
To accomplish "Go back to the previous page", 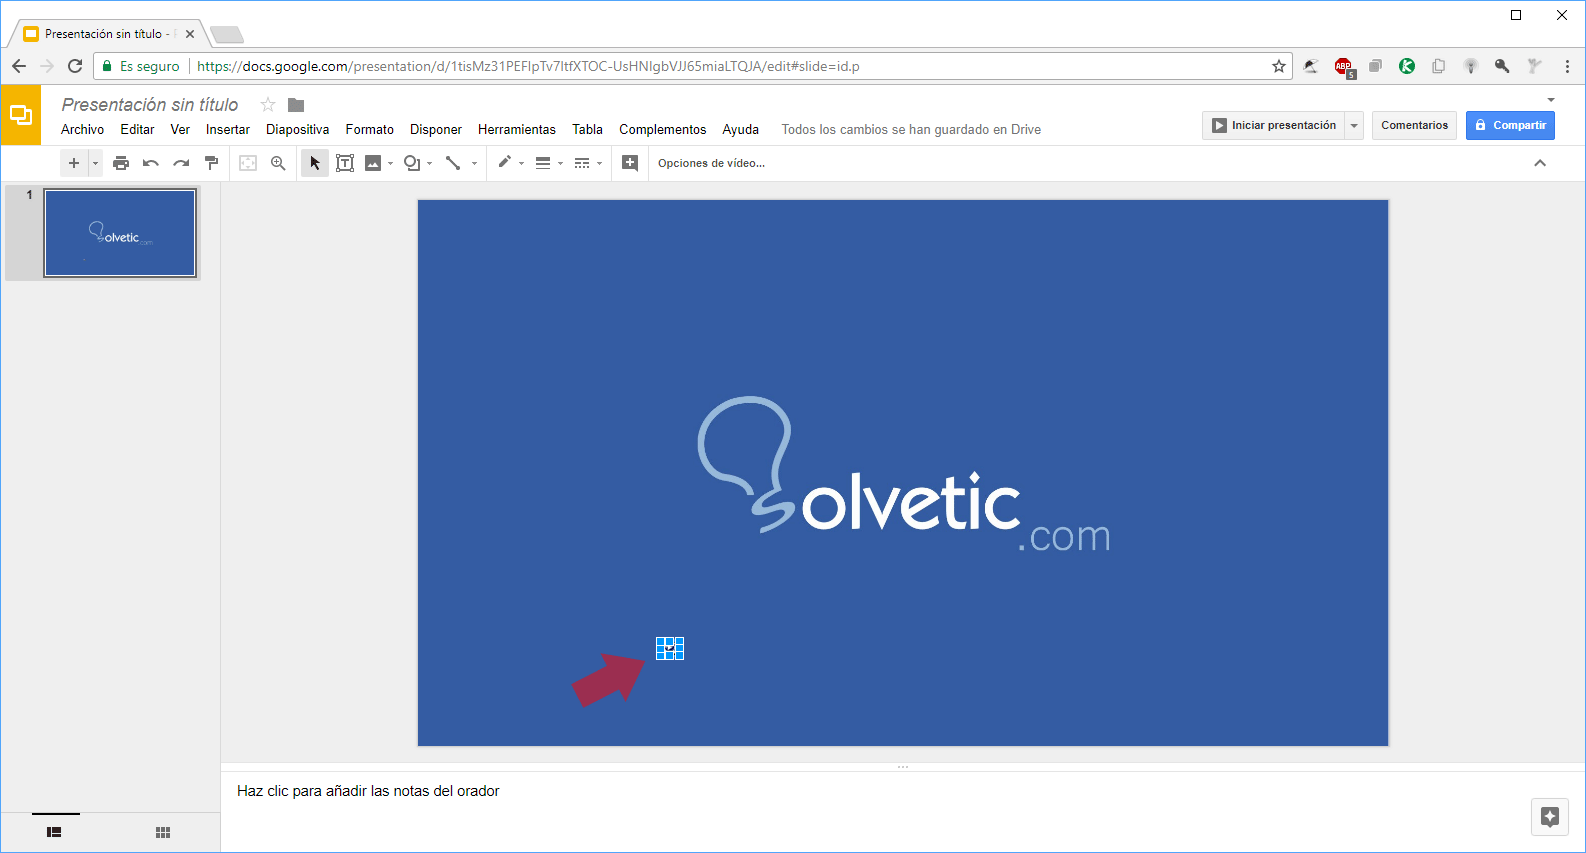I will [x=19, y=66].
